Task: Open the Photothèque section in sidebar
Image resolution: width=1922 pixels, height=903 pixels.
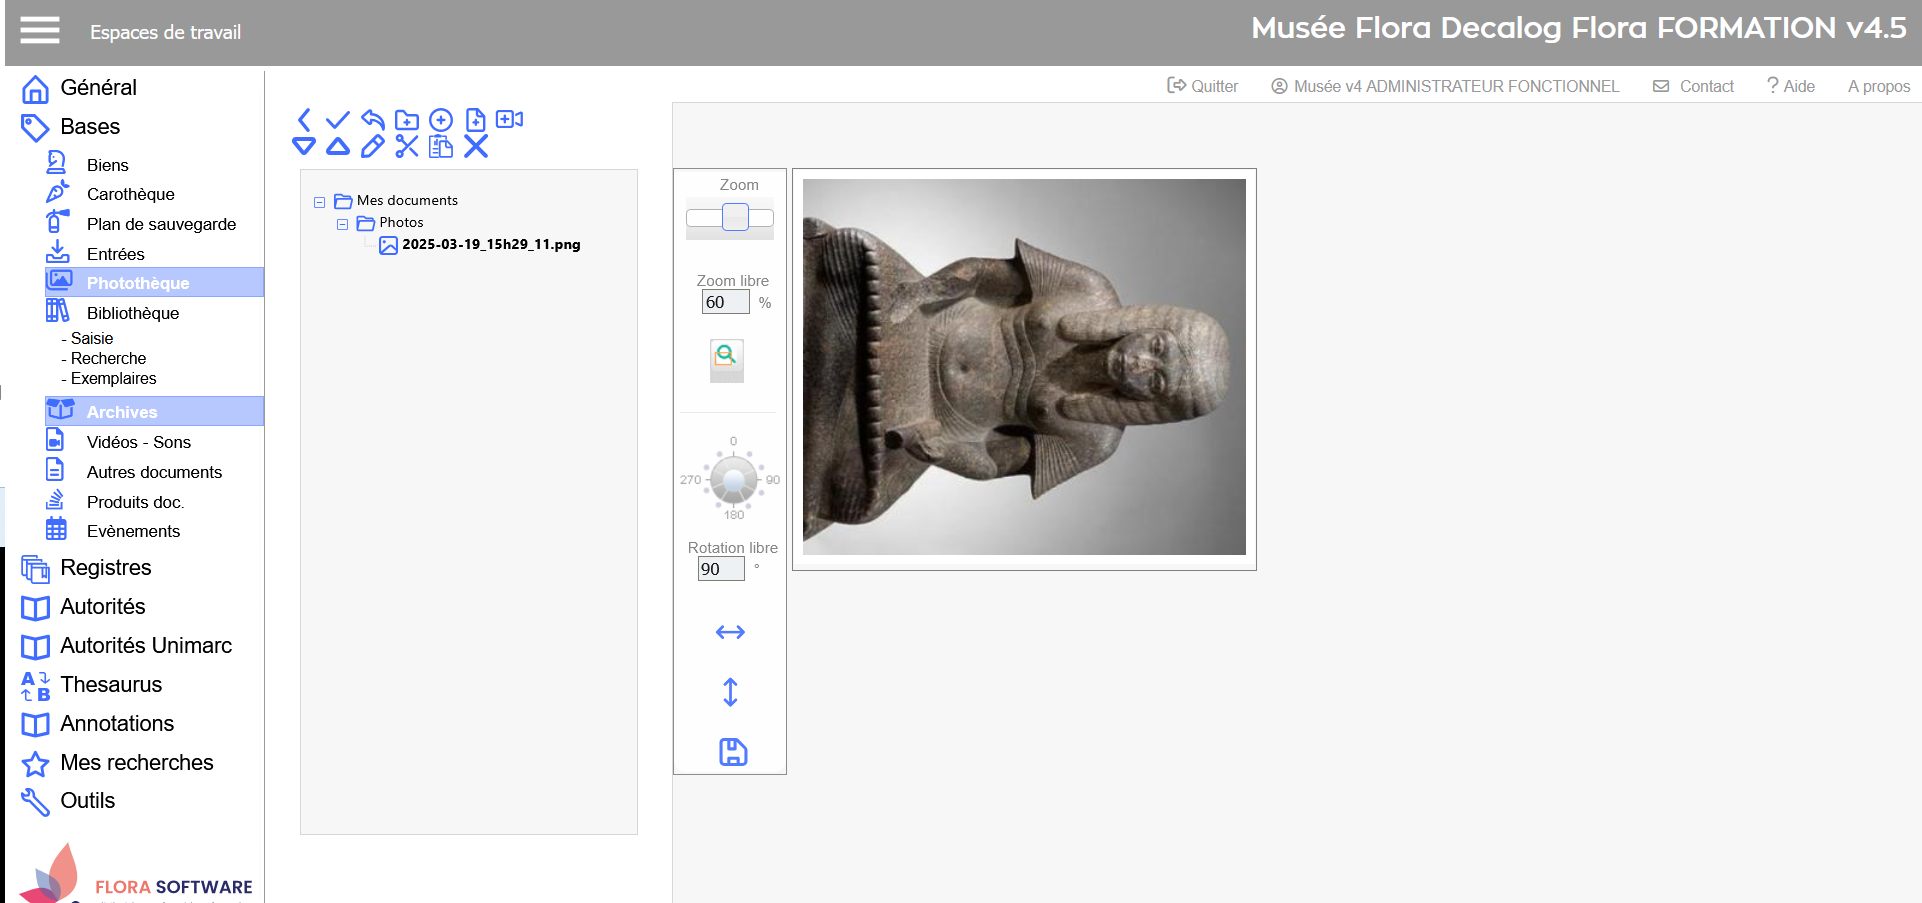Action: point(137,283)
